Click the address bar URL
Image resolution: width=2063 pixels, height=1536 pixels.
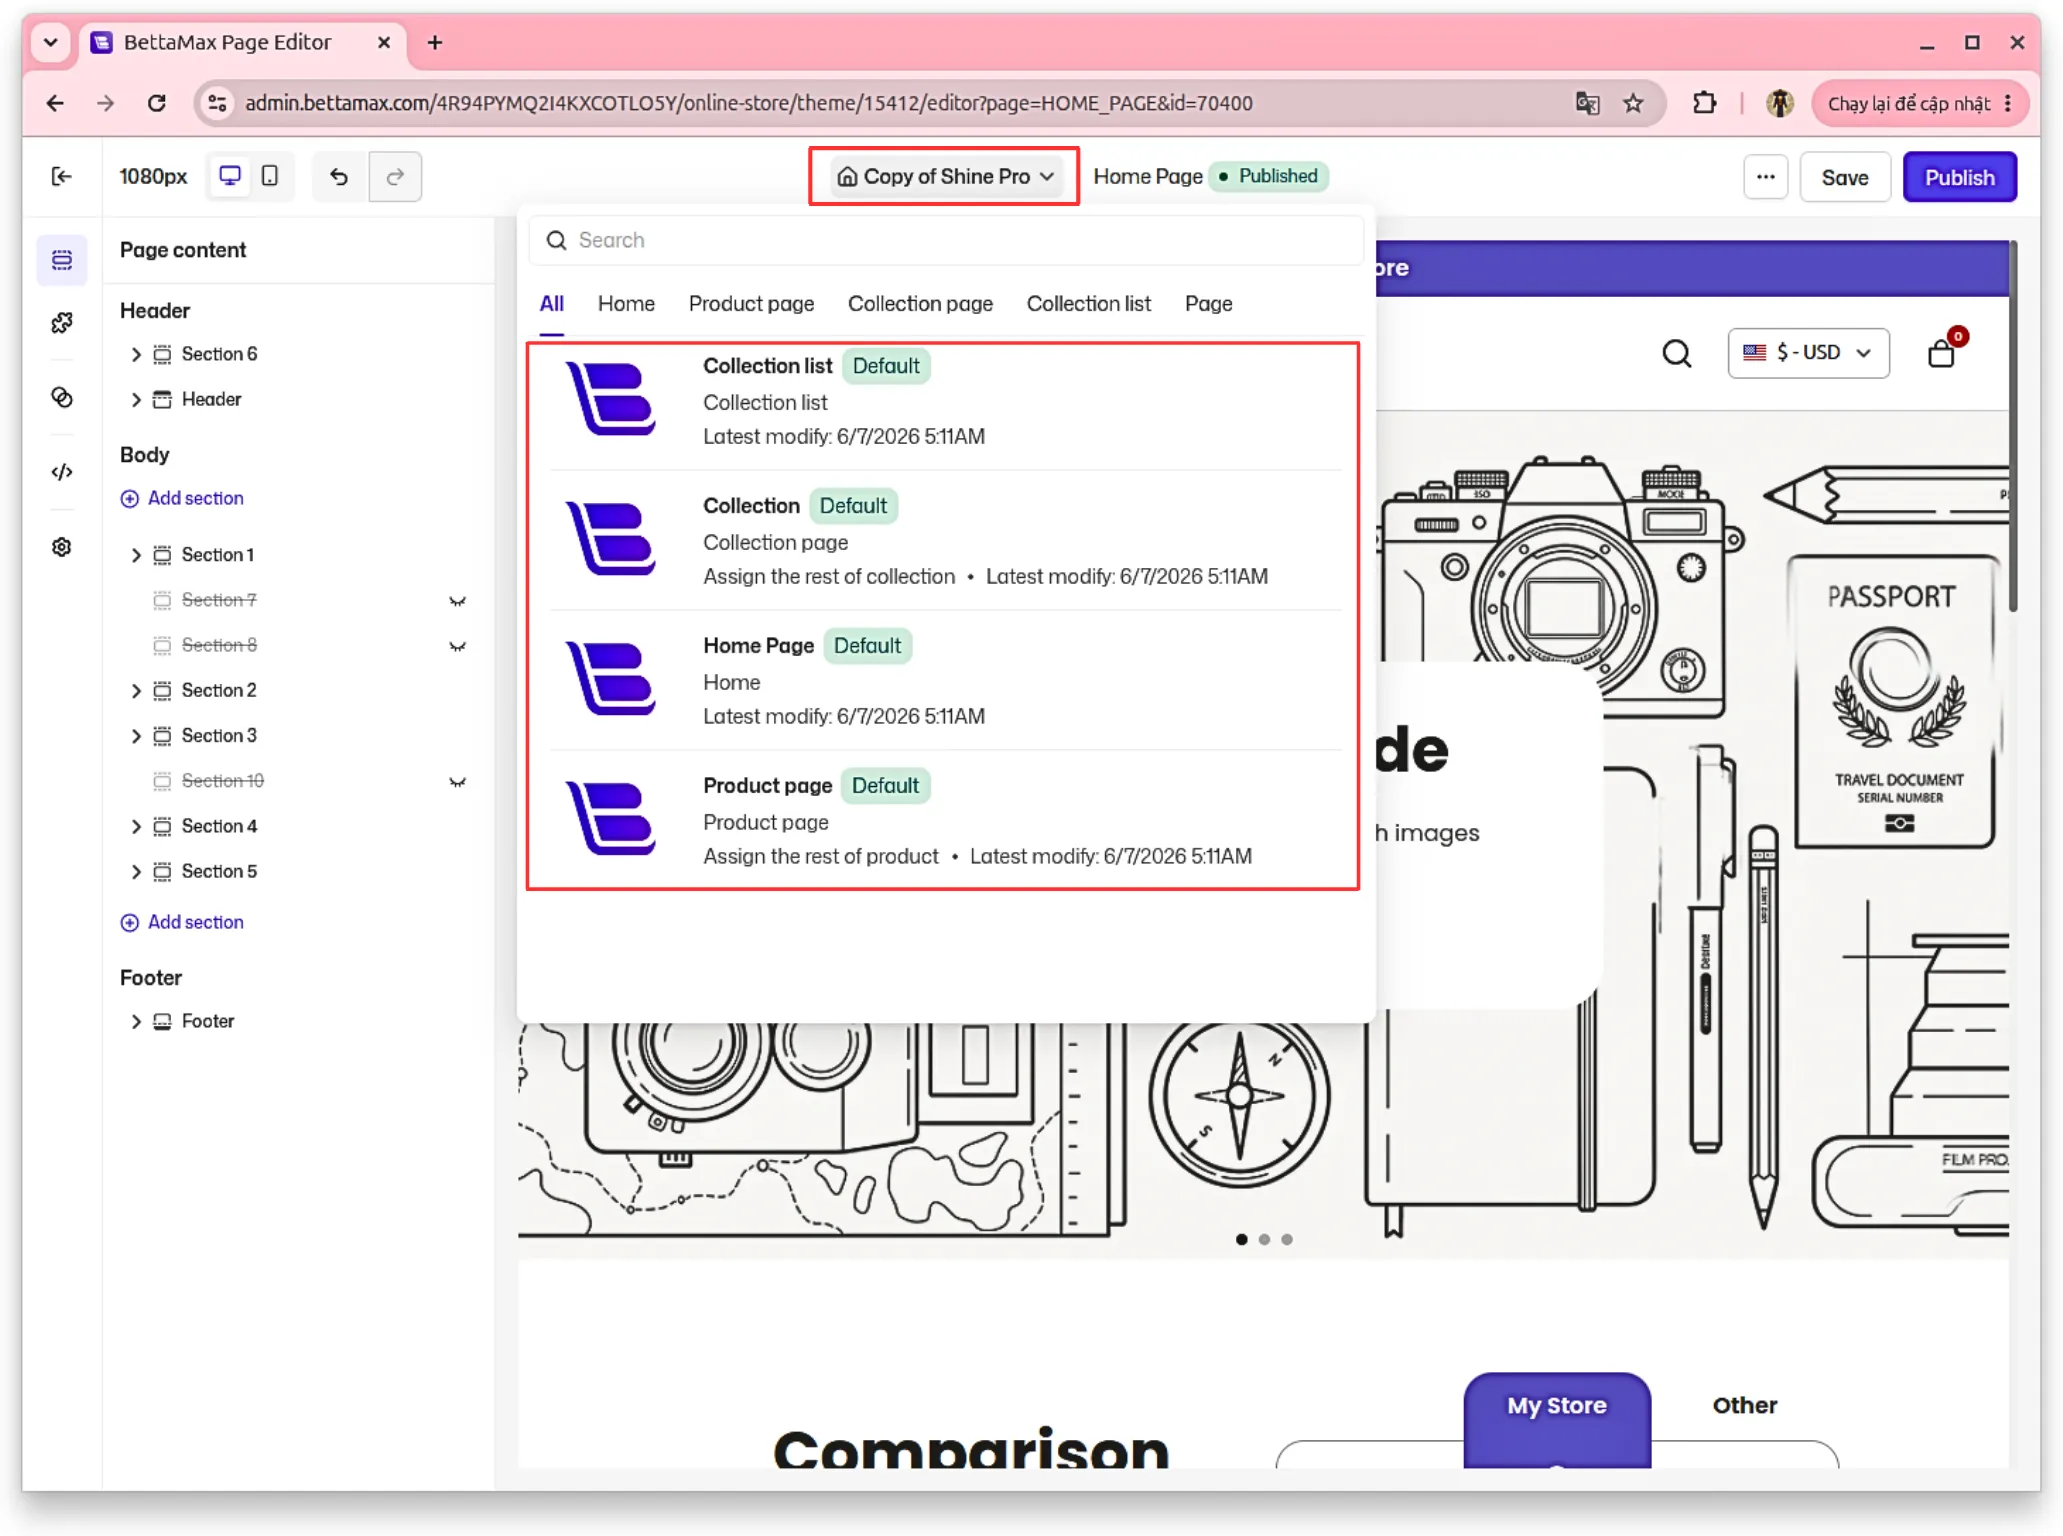[749, 104]
